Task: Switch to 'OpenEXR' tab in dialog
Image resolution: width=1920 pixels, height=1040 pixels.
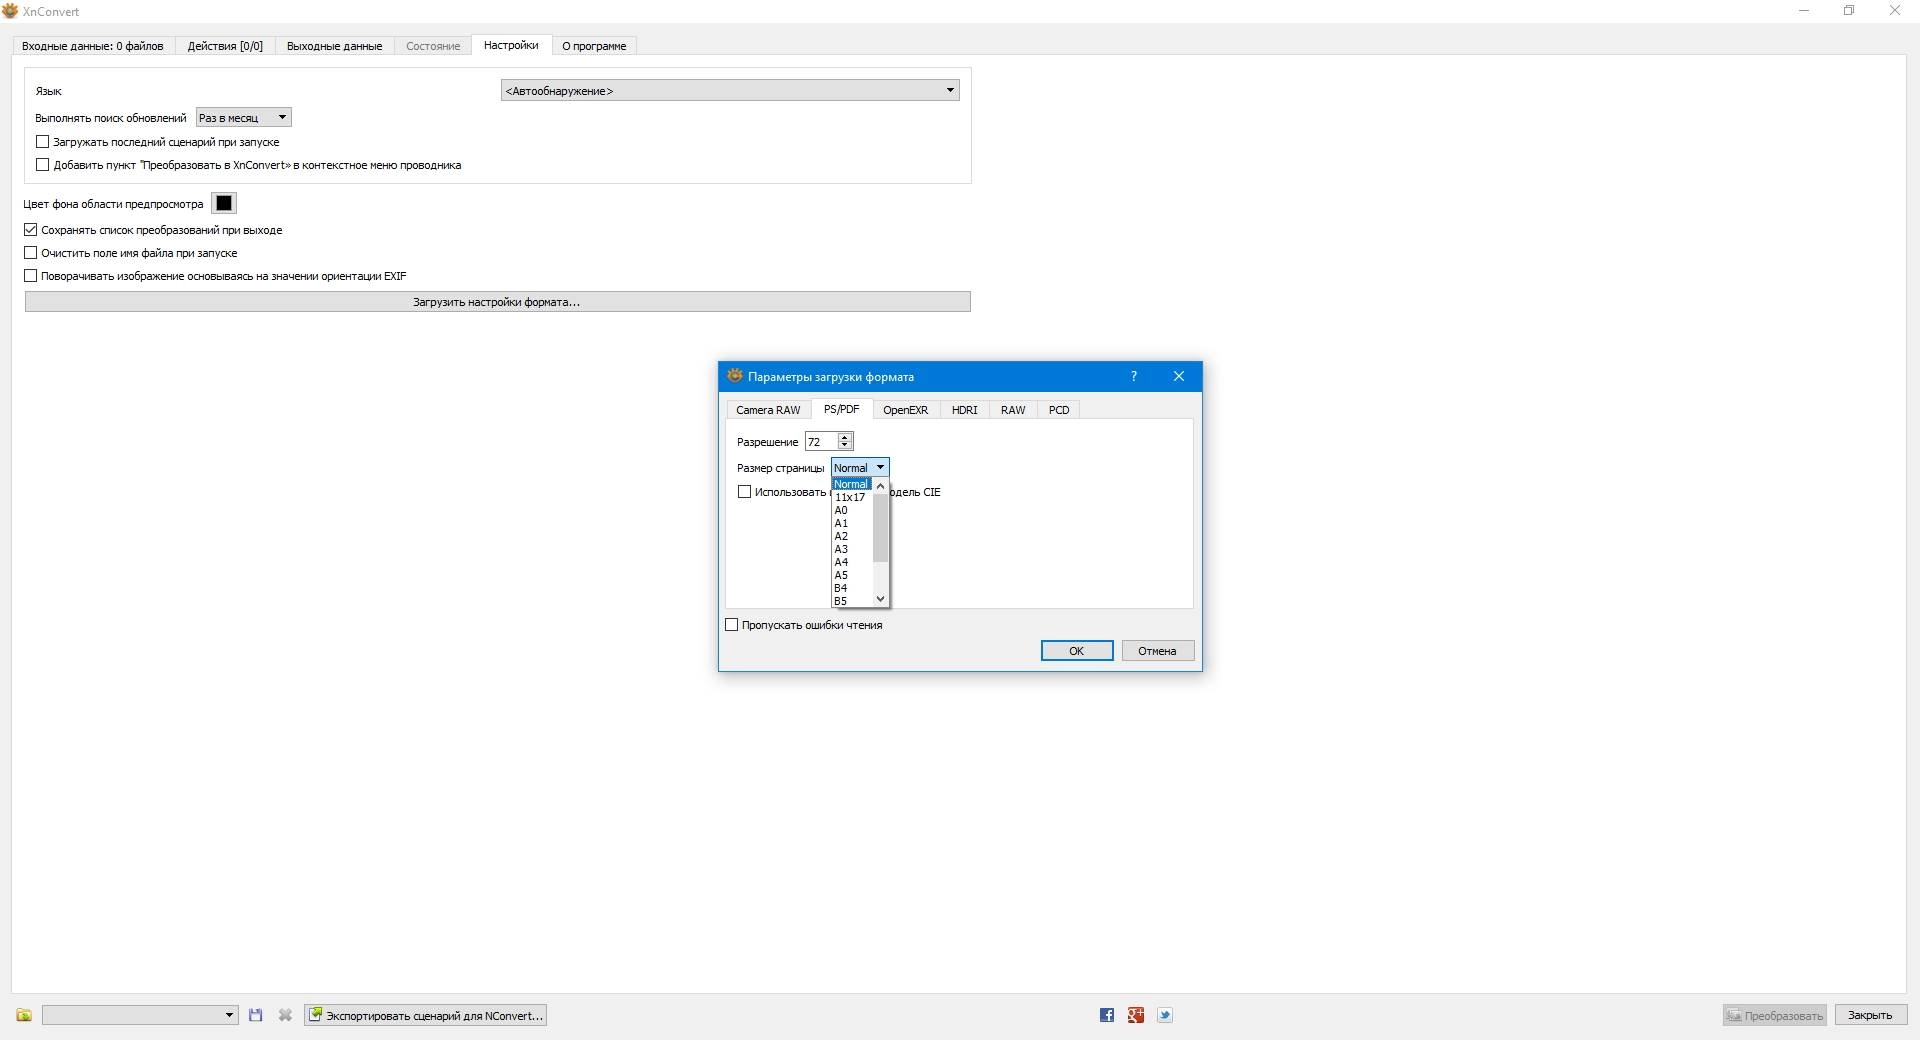Action: (x=905, y=410)
